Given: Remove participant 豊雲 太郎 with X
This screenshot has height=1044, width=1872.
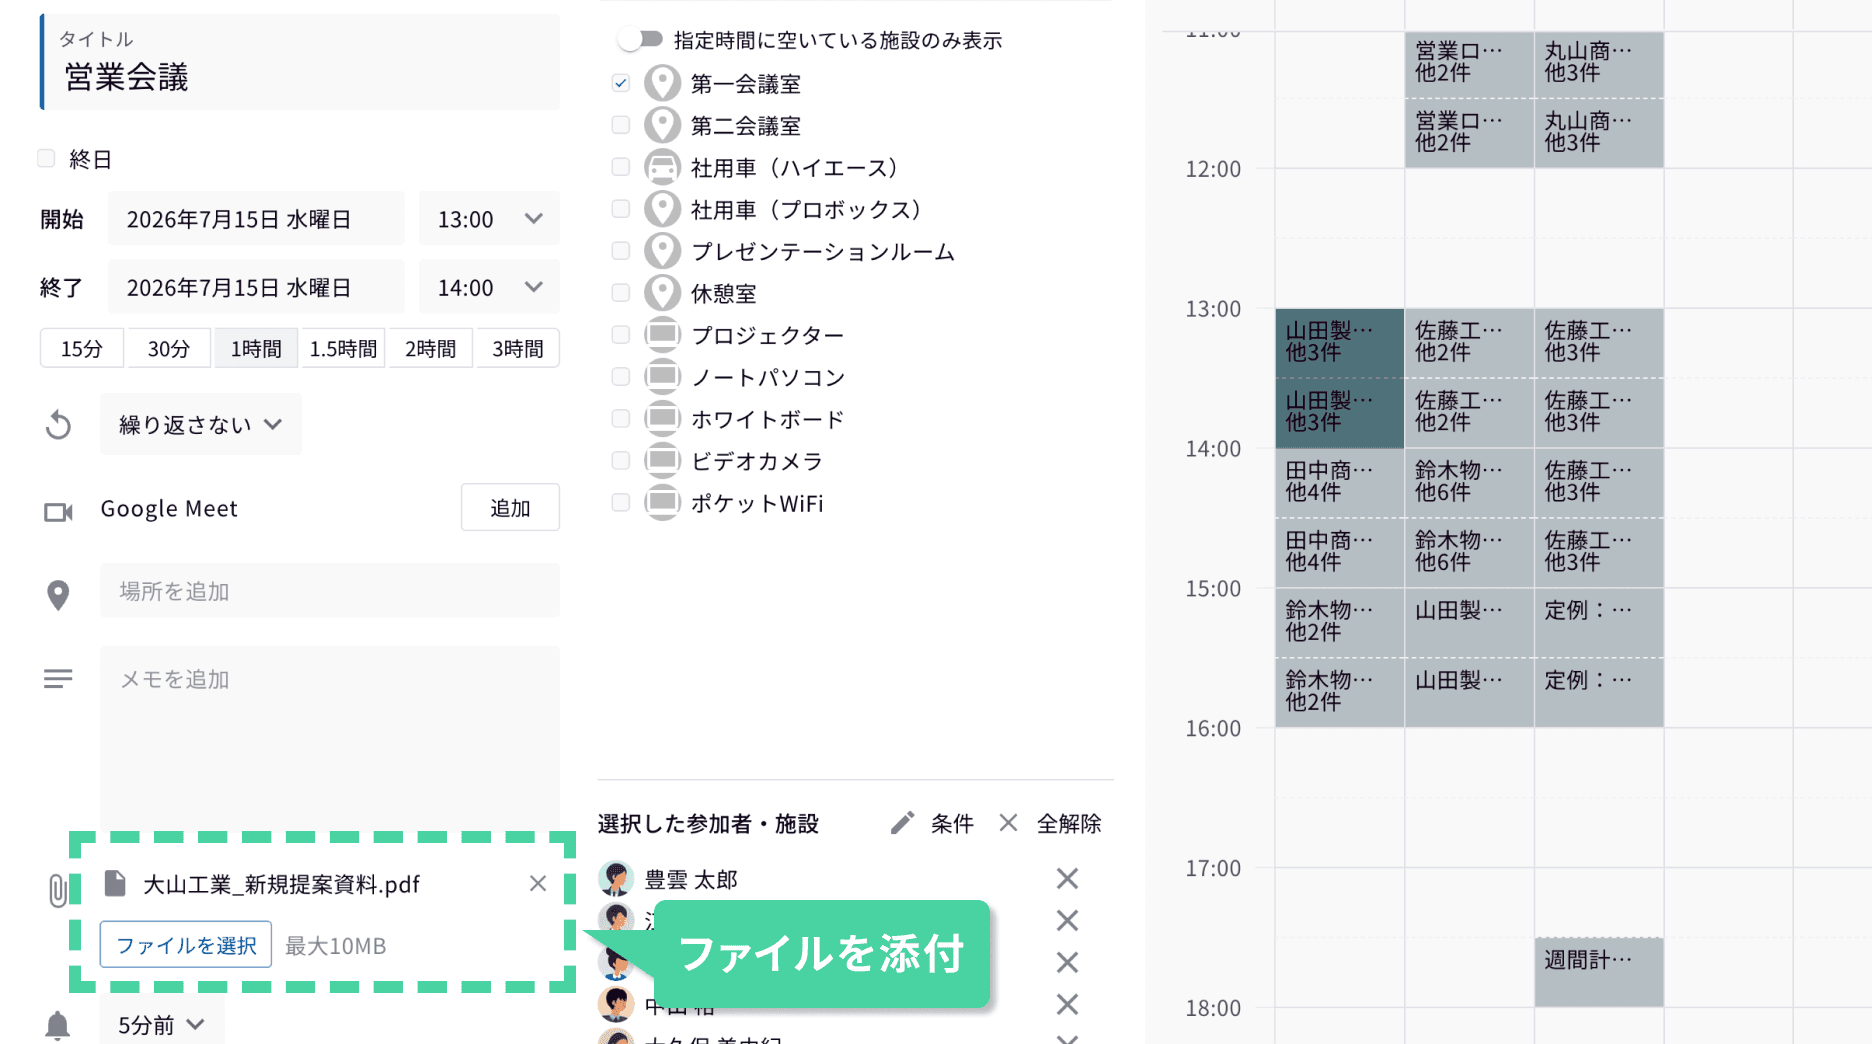Looking at the screenshot, I should coord(1067,879).
